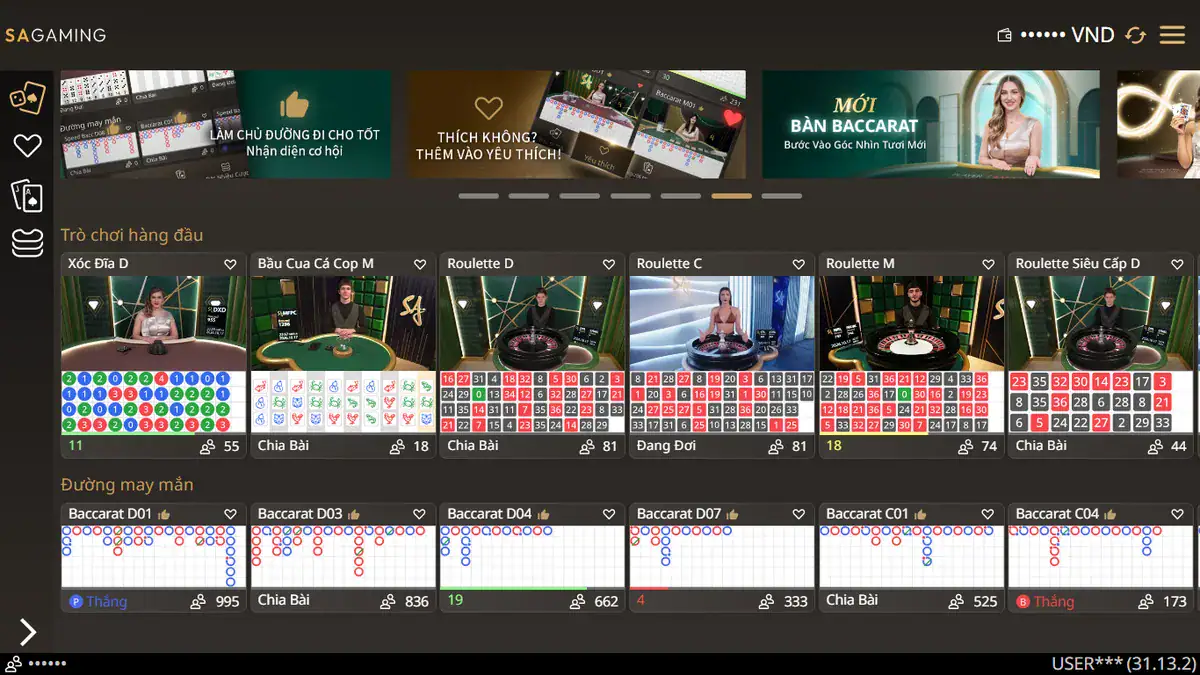The width and height of the screenshot is (1200, 675).
Task: Open the Baccarat D04 road map
Action: pos(532,556)
